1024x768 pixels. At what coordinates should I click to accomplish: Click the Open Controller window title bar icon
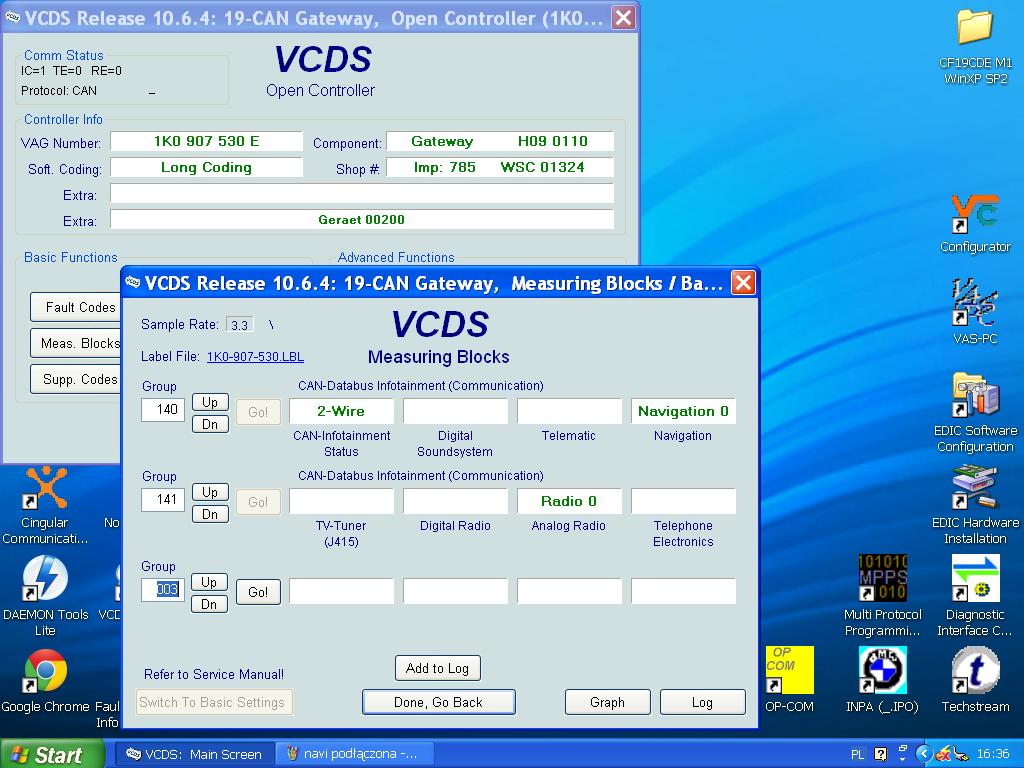12,18
